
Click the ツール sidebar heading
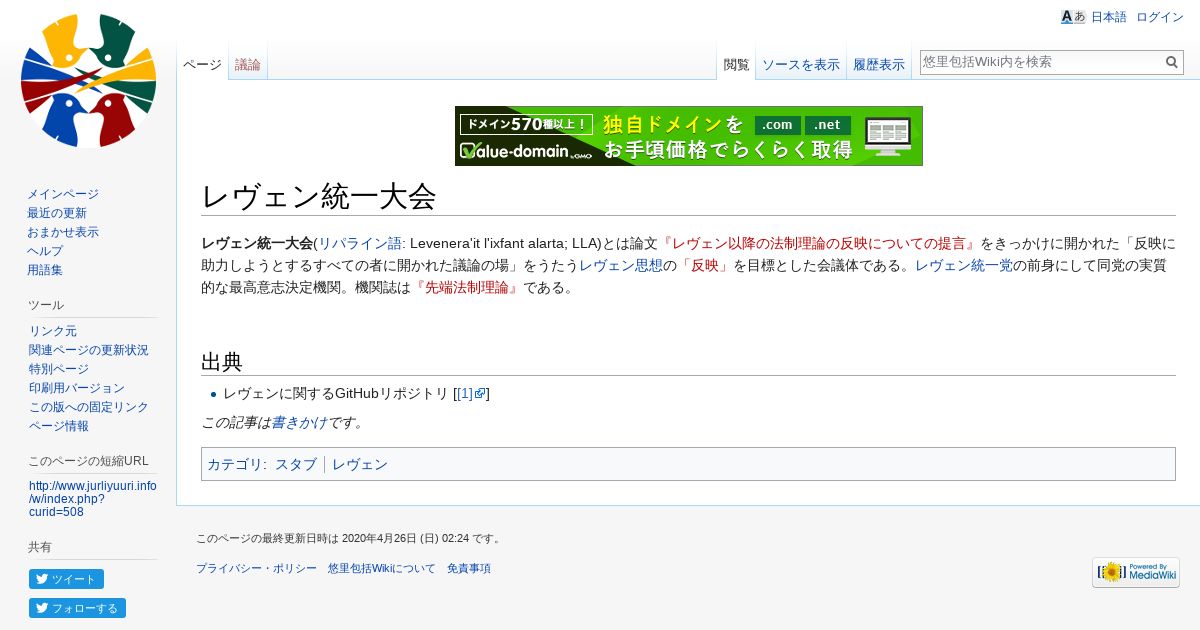[46, 305]
